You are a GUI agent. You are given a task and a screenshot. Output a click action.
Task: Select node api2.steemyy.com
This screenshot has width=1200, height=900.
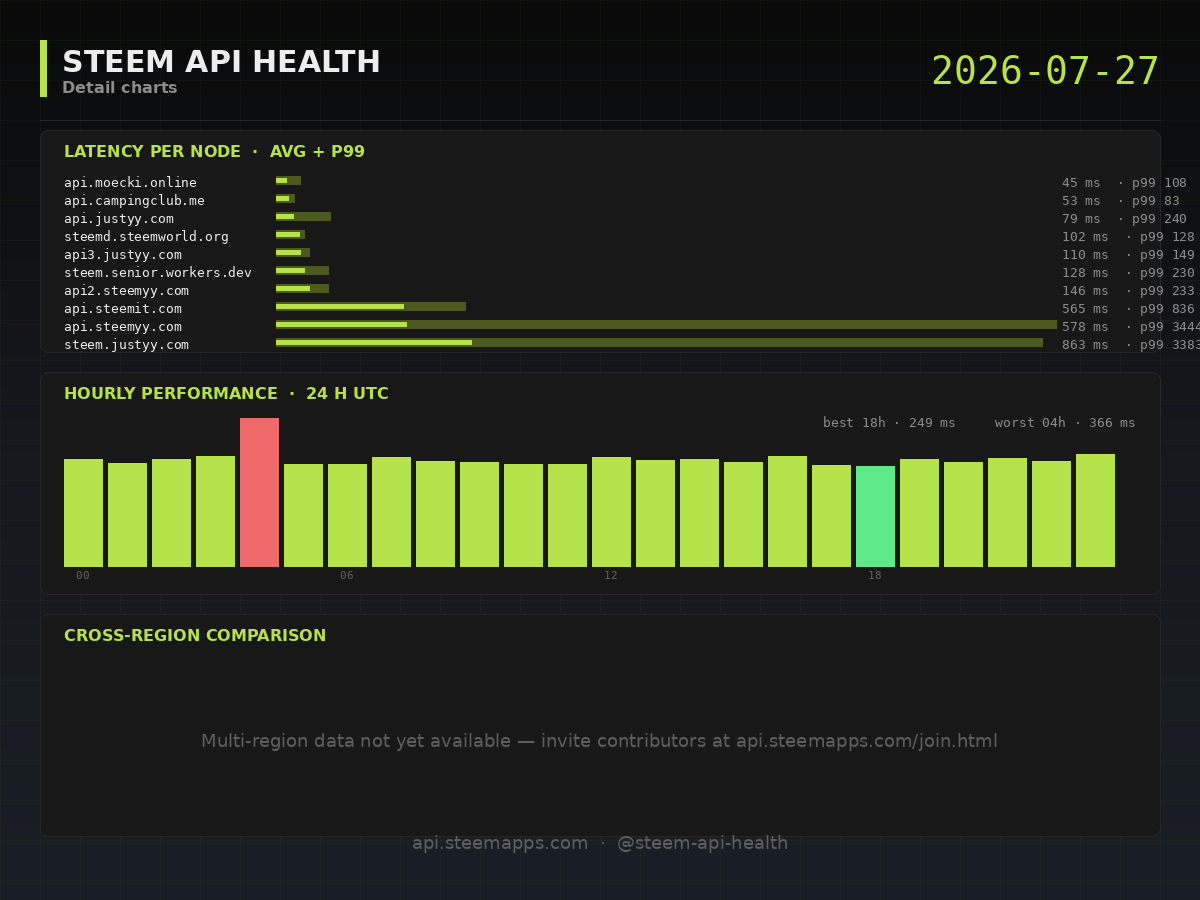tap(126, 290)
